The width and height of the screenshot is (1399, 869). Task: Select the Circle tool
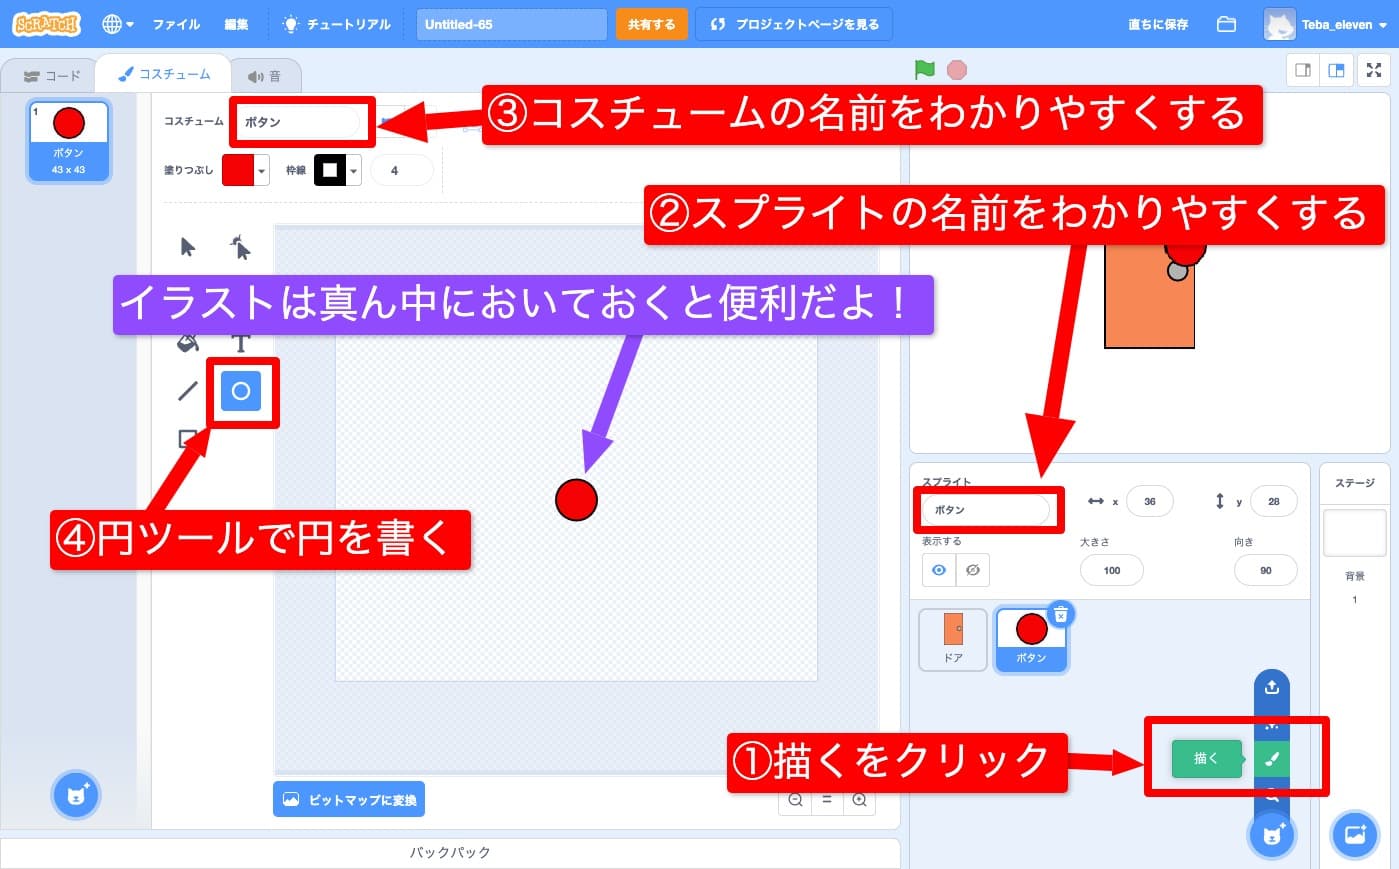point(240,392)
